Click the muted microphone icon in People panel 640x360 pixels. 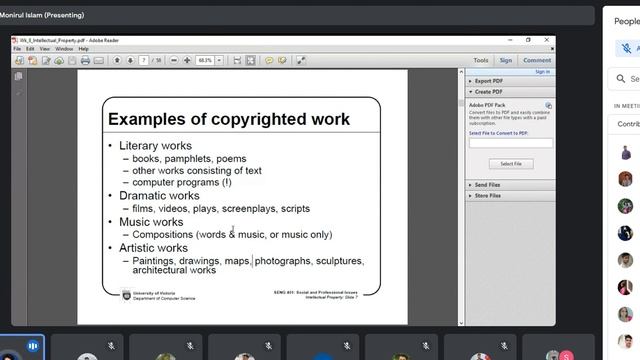pos(627,48)
